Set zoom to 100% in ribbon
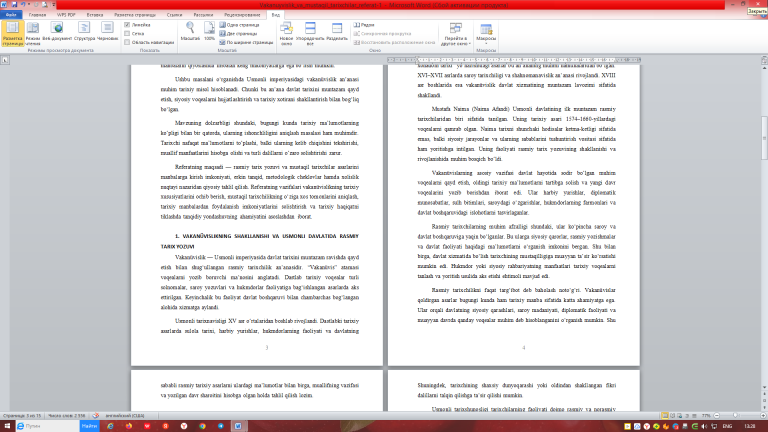This screenshot has width=768, height=432. coord(209,31)
